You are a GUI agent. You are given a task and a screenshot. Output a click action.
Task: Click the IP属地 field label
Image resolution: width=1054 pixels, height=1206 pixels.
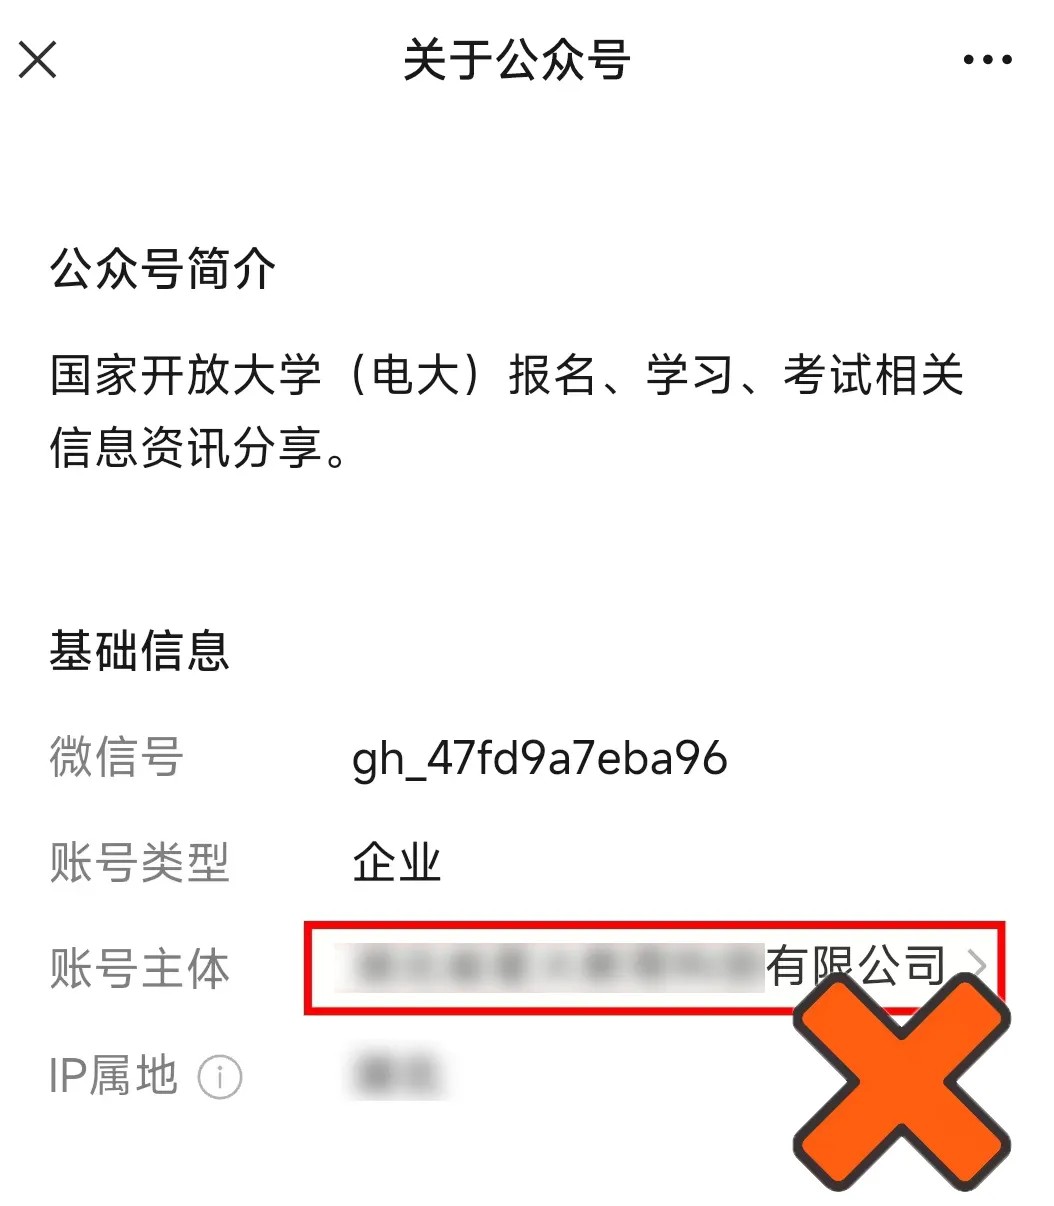pos(114,1076)
